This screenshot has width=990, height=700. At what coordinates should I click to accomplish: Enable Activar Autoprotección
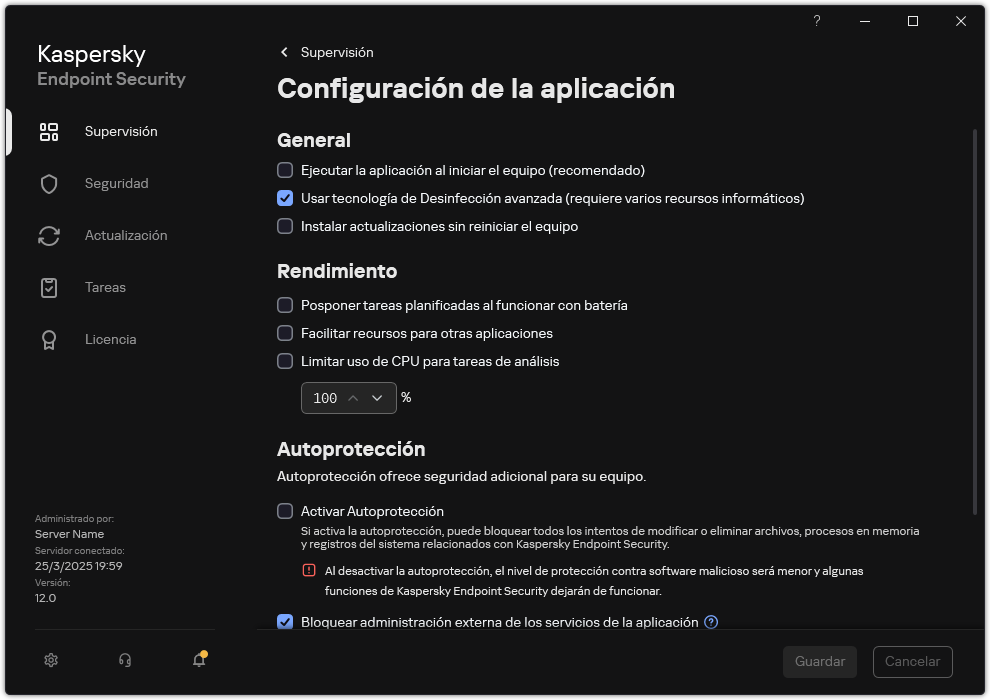coord(285,511)
